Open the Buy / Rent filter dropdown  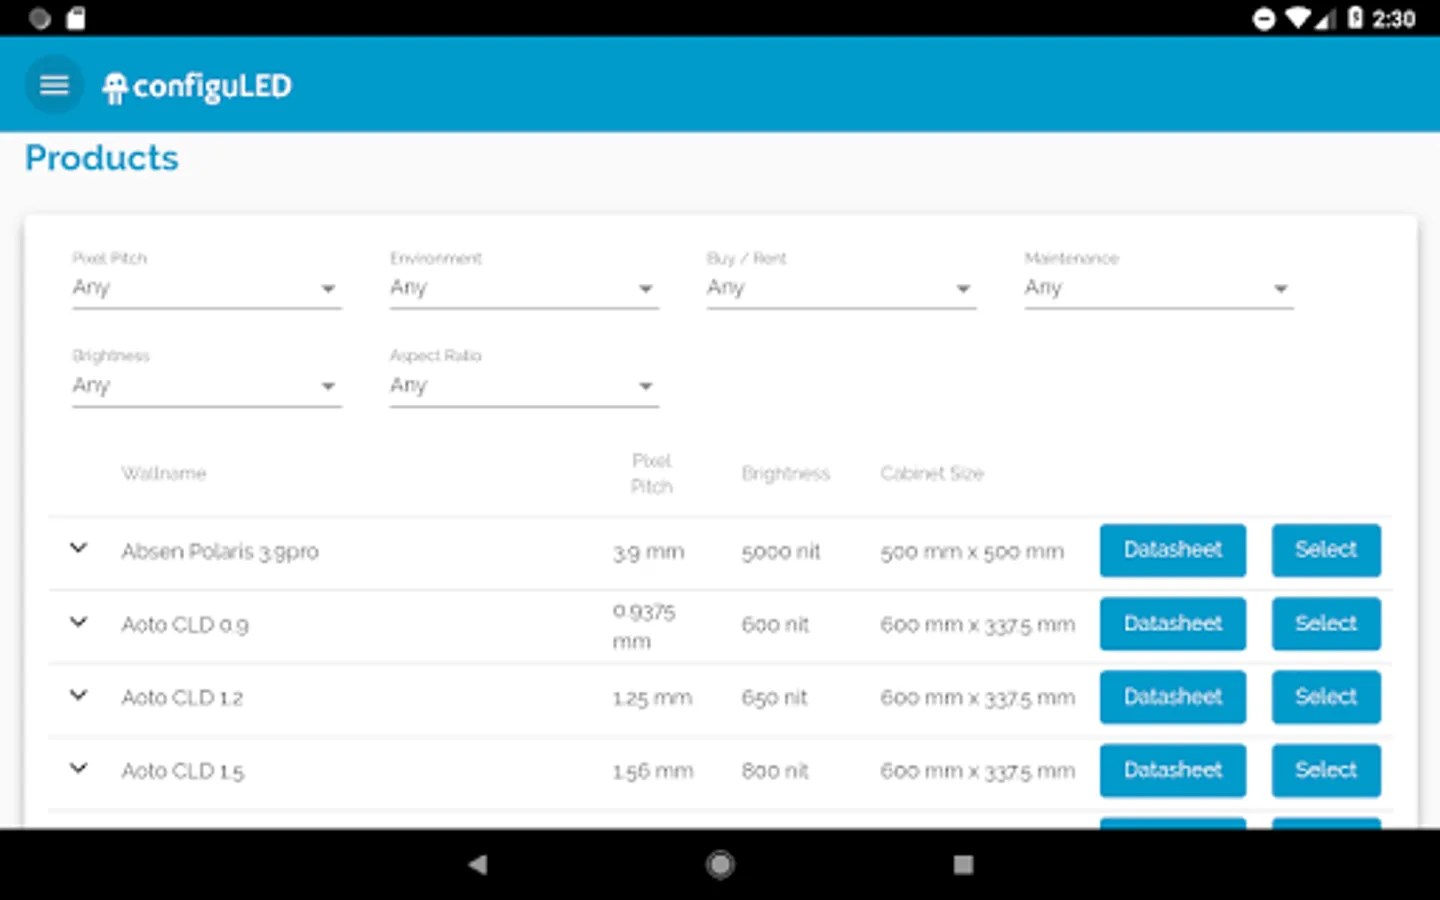click(841, 288)
